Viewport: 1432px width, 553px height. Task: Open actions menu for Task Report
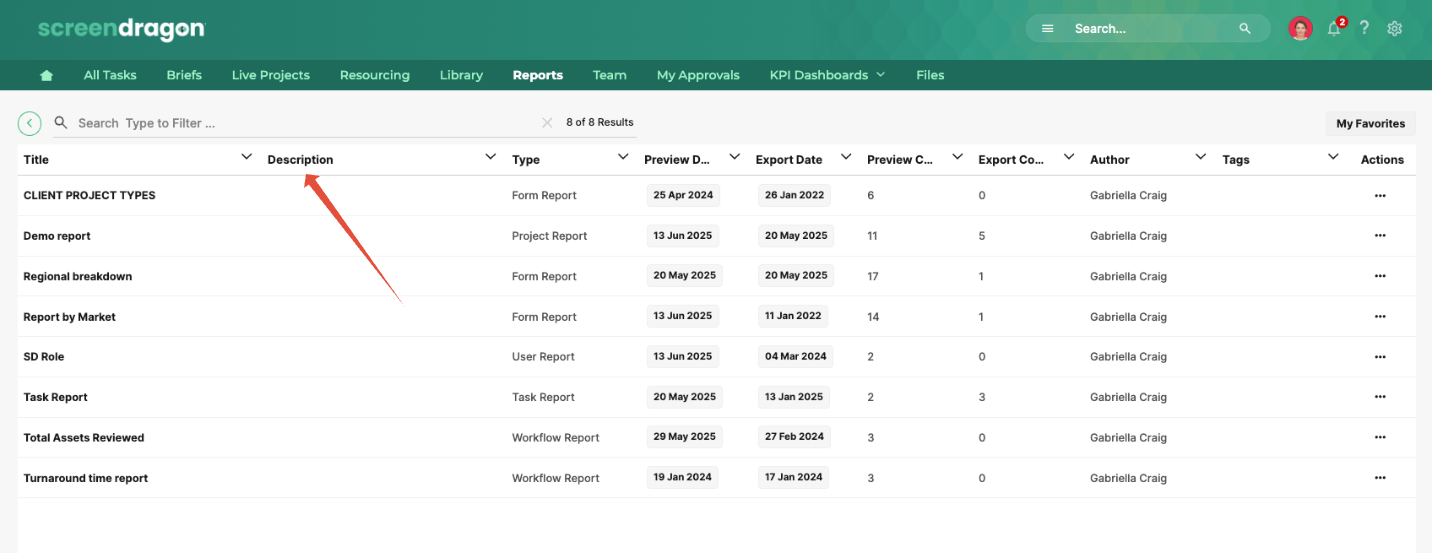1380,397
